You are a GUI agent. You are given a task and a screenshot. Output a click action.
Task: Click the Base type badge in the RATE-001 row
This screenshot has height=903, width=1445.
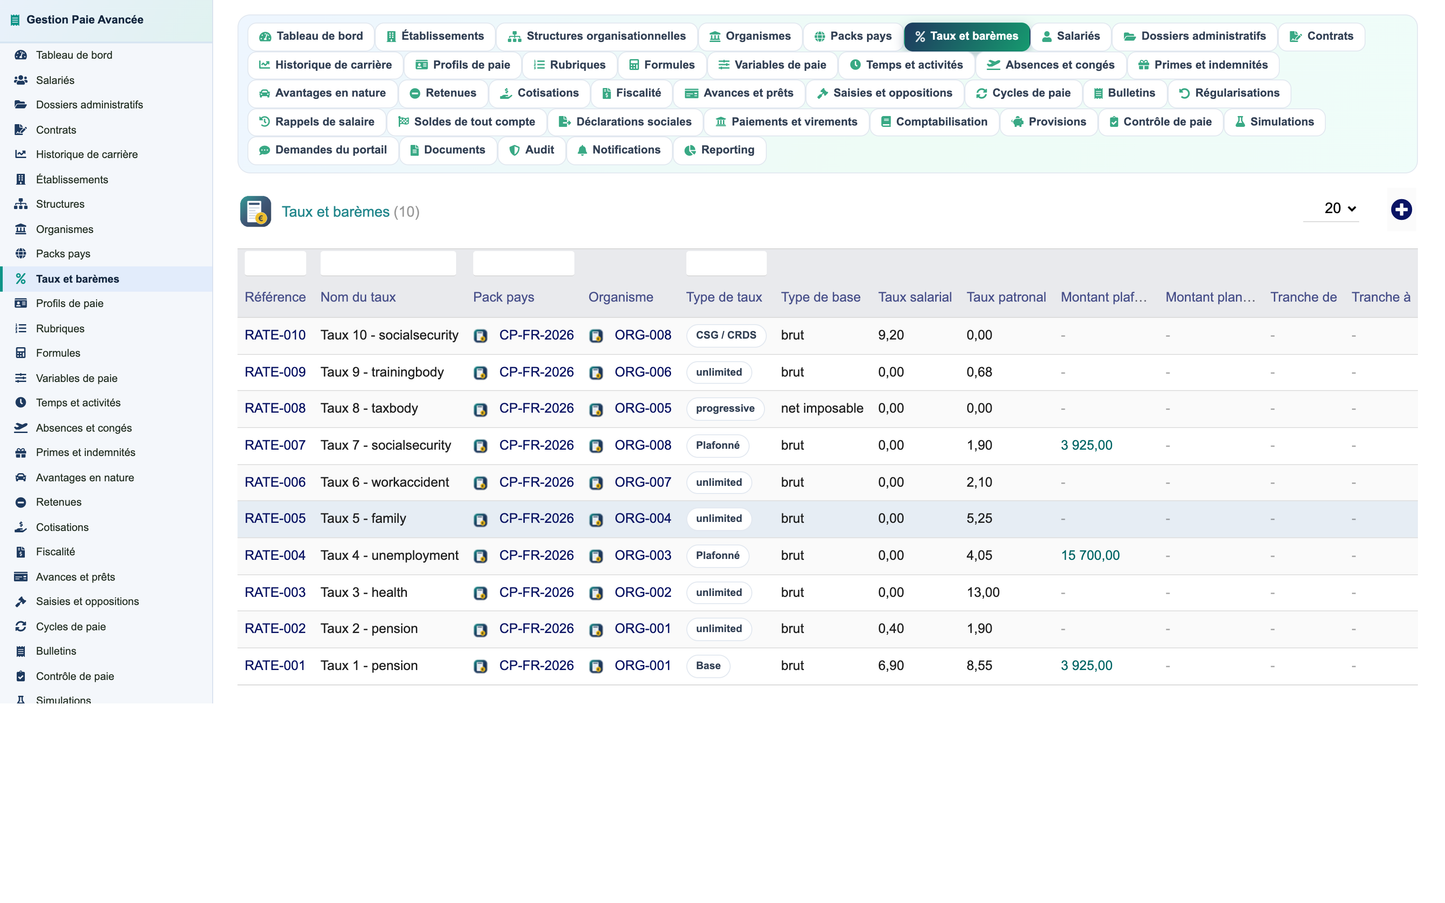(708, 665)
